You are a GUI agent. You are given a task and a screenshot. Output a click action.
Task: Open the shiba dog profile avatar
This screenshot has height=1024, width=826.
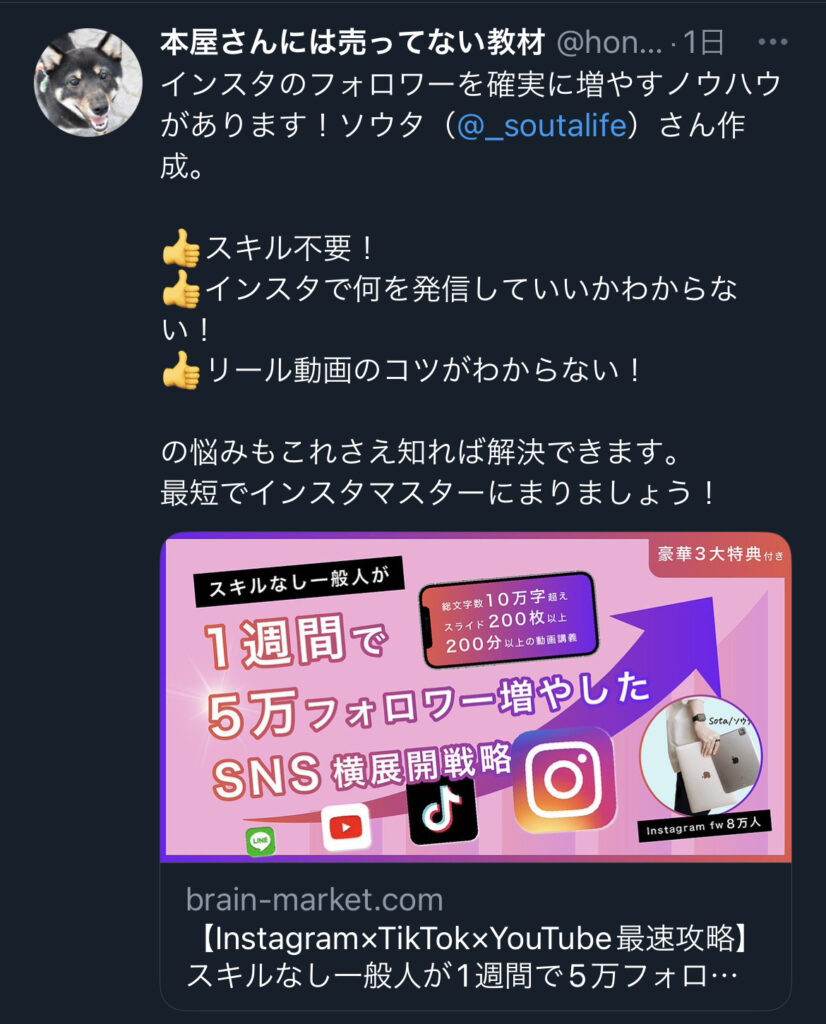(88, 82)
